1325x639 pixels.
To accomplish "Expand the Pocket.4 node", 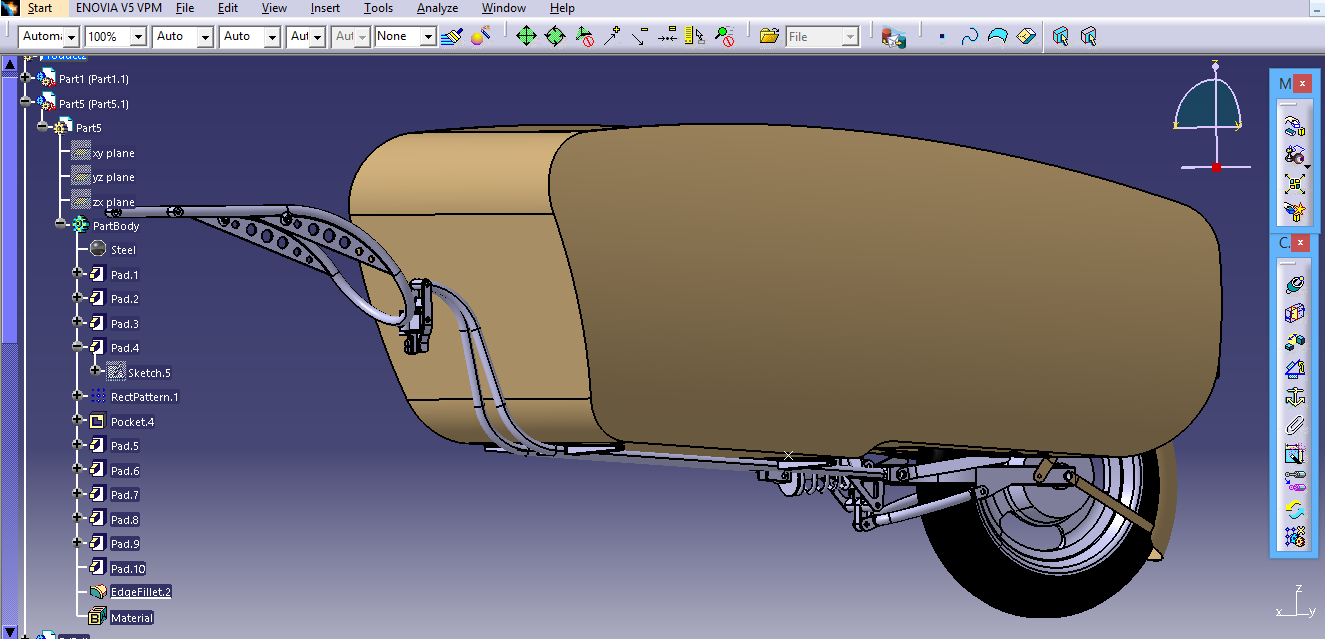I will pyautogui.click(x=78, y=421).
